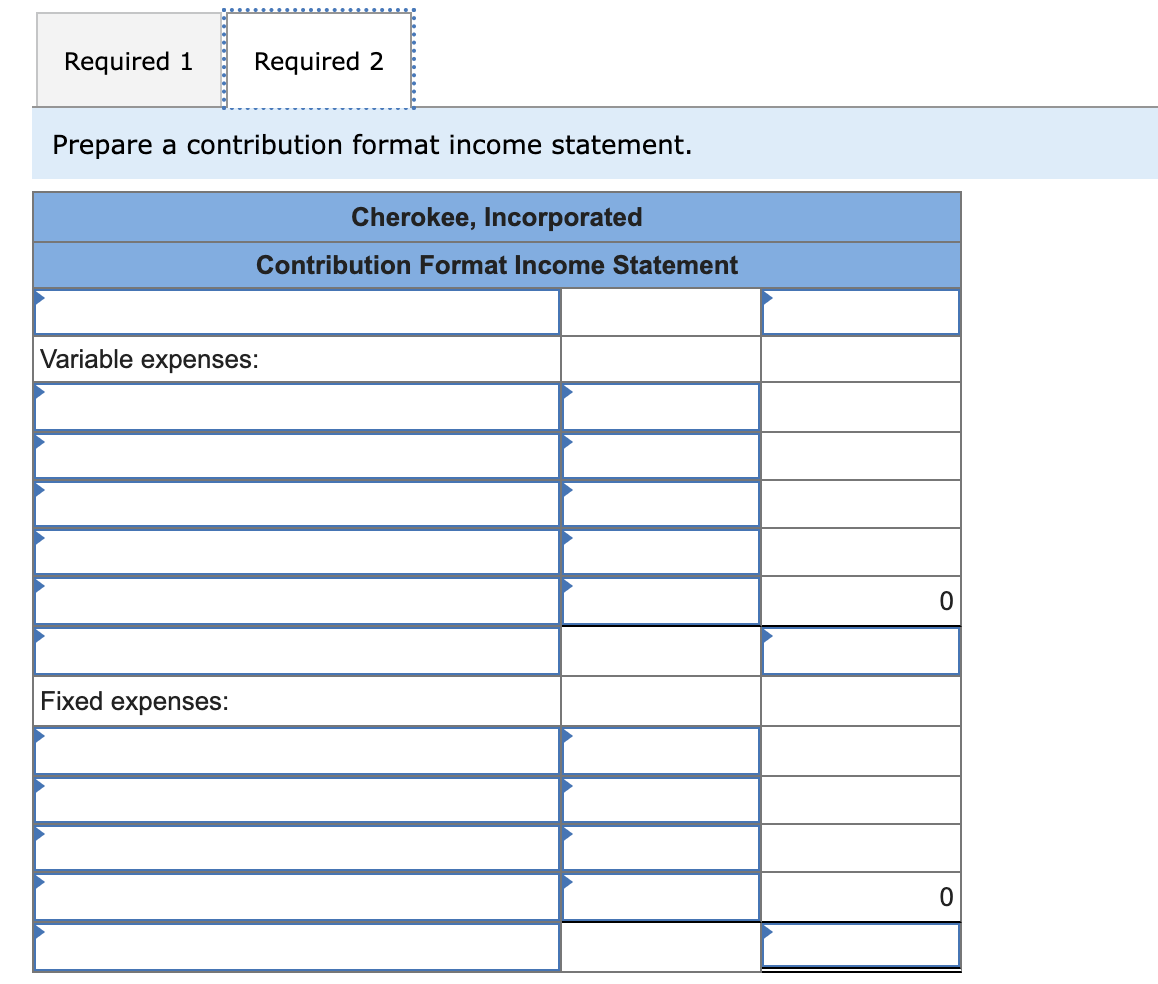
Task: Open the fifth variable expense label dropdown
Action: tap(297, 601)
